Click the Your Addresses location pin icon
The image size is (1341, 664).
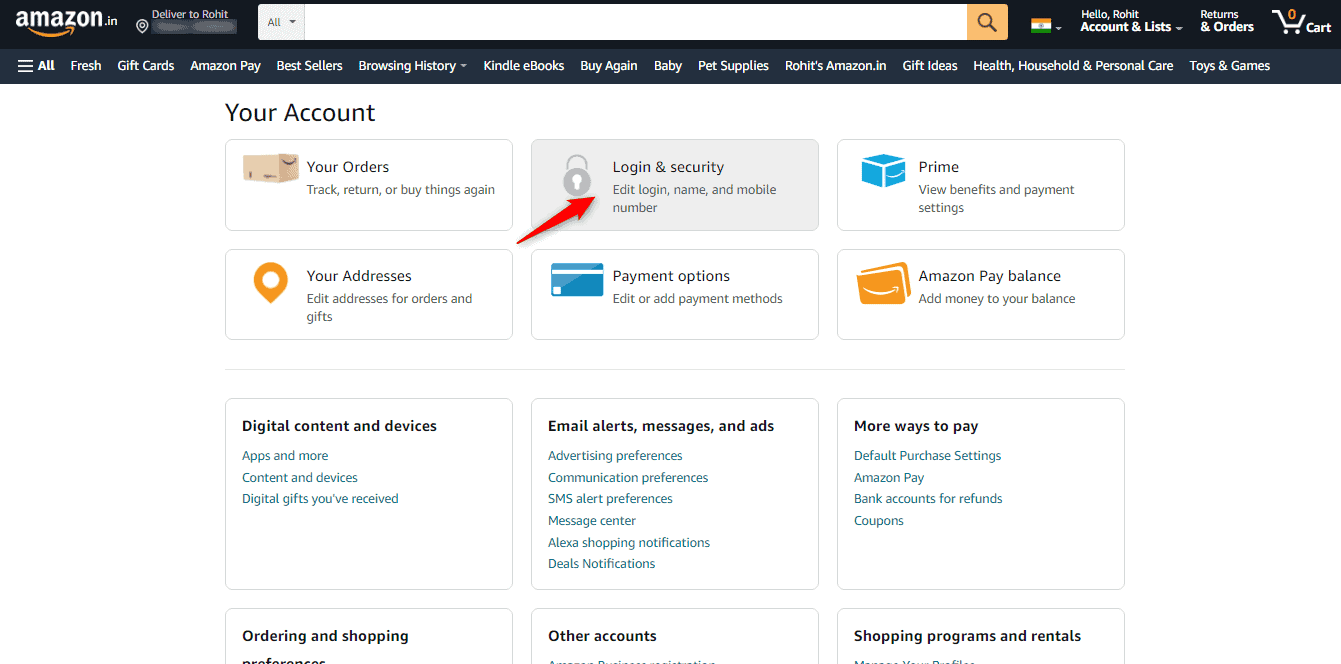(x=270, y=283)
